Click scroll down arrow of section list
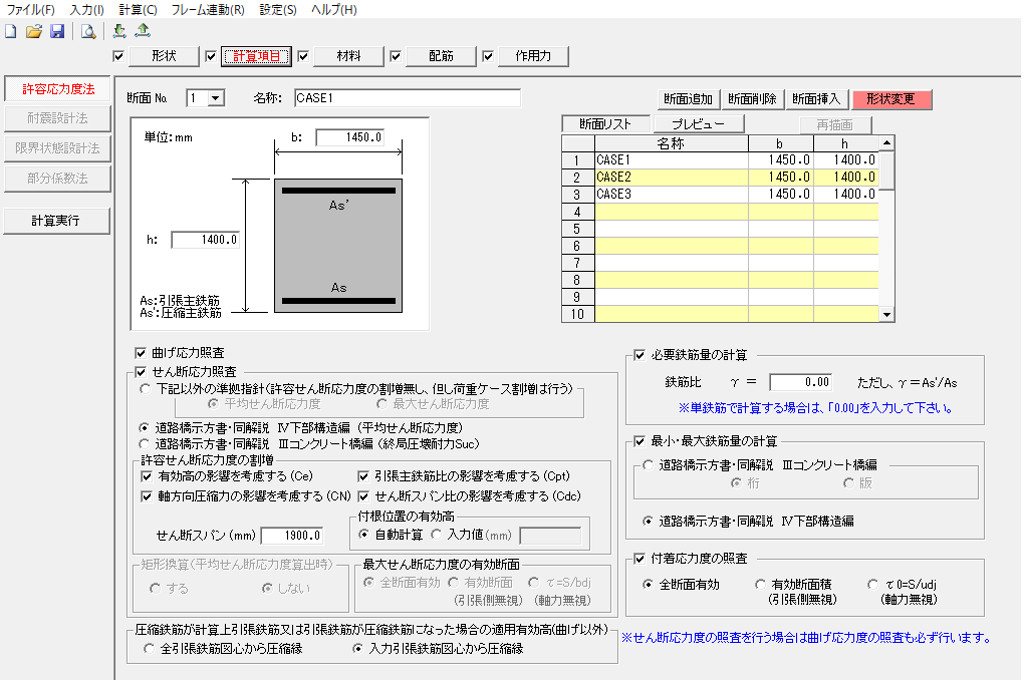The height and width of the screenshot is (682, 1024). click(886, 315)
